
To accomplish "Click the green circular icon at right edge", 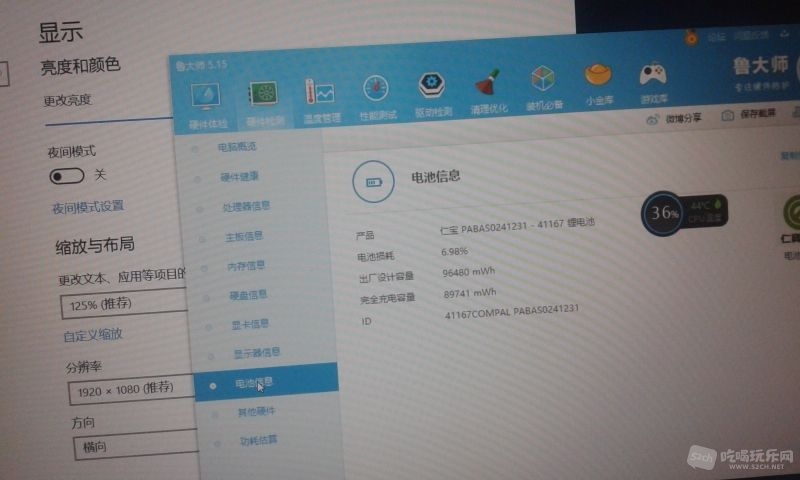I will tap(791, 213).
